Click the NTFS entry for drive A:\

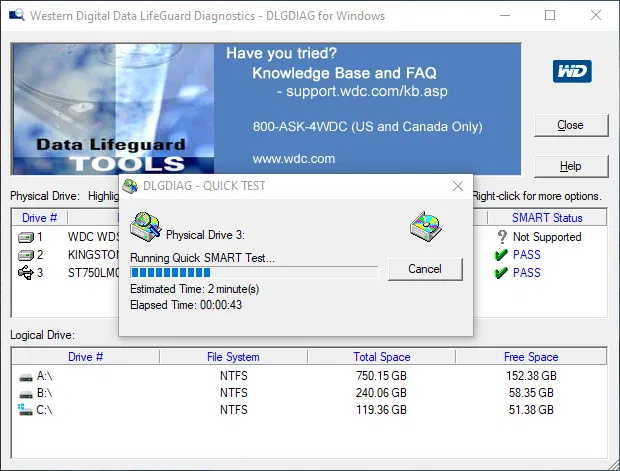[x=234, y=376]
